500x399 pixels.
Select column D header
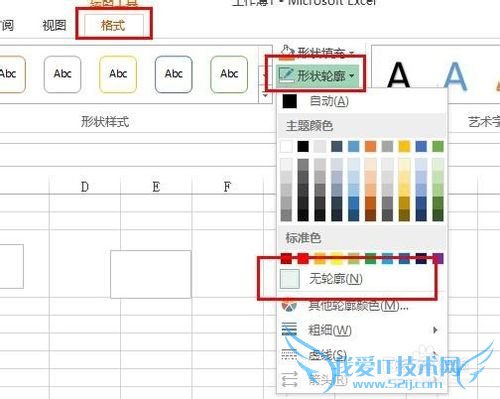pyautogui.click(x=85, y=187)
